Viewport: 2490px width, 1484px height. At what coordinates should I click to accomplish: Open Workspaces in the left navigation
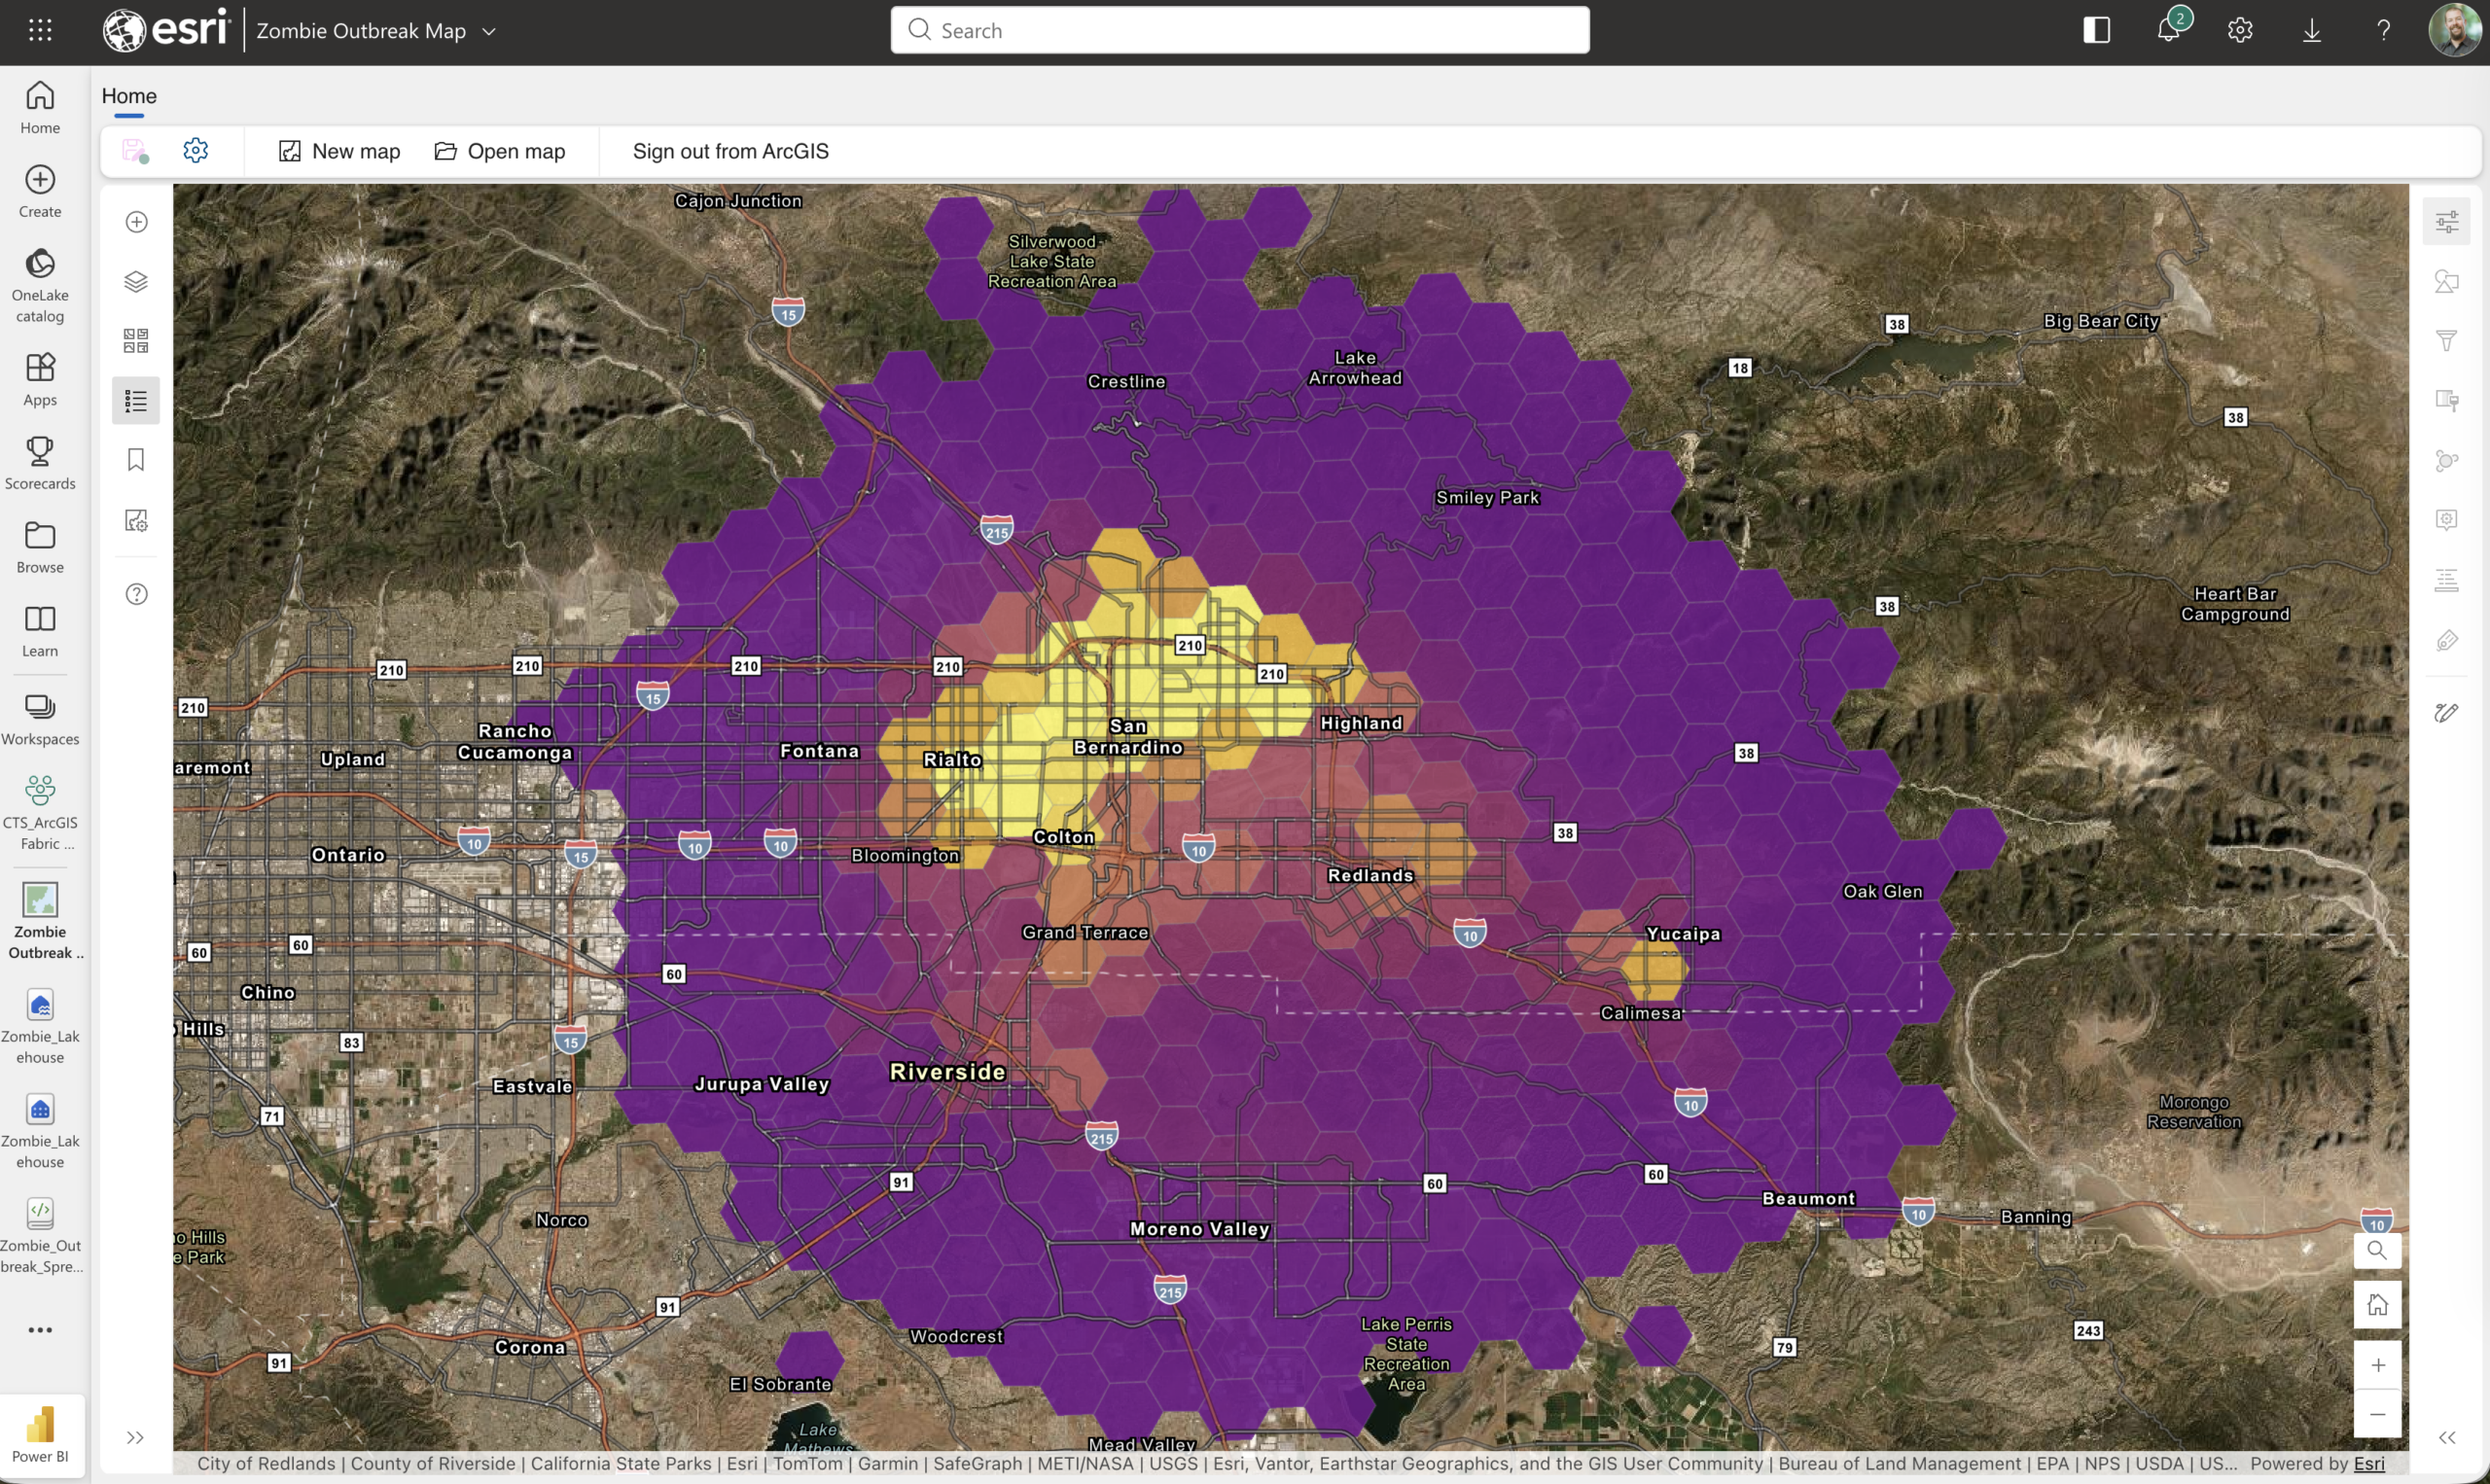(40, 719)
